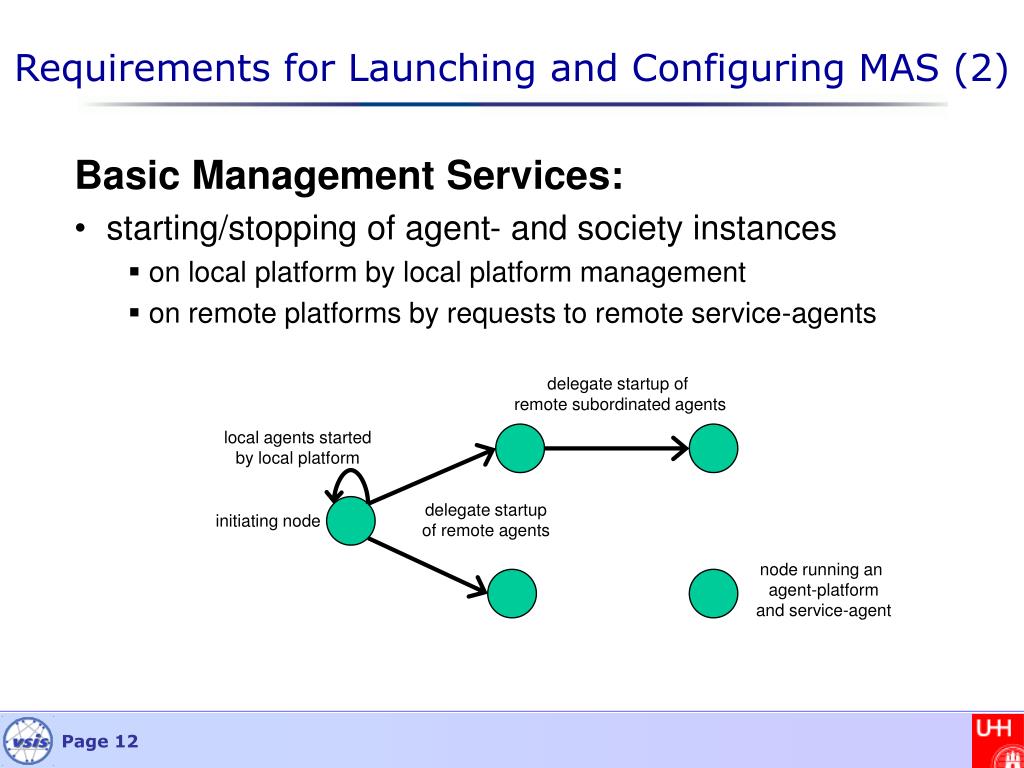Click the horizontal arrow between the two upper nodes
This screenshot has height=768, width=1024.
point(616,448)
